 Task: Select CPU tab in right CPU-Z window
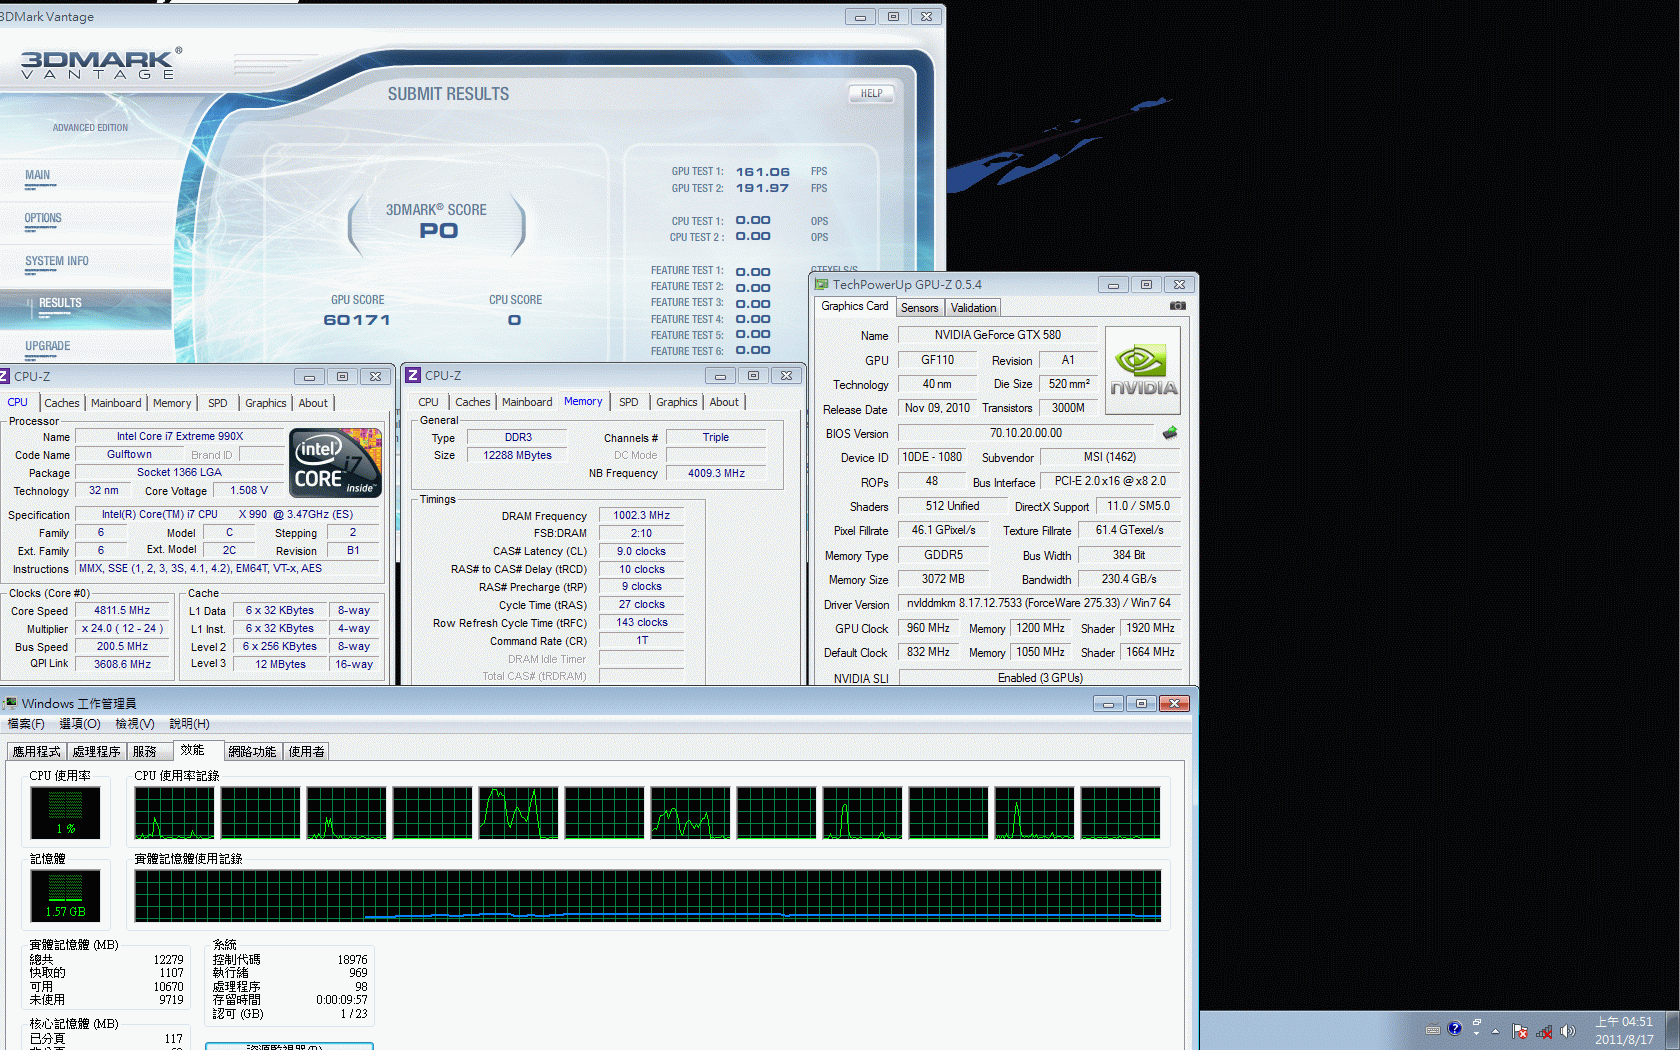pyautogui.click(x=428, y=402)
